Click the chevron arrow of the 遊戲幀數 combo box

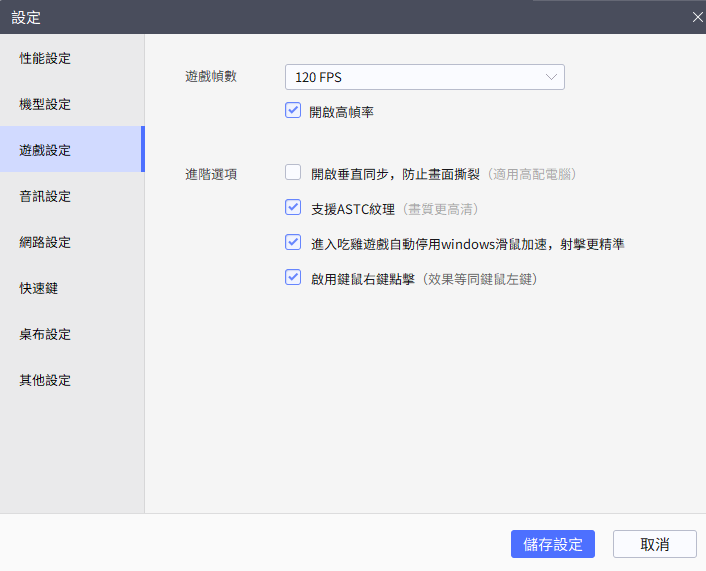551,77
